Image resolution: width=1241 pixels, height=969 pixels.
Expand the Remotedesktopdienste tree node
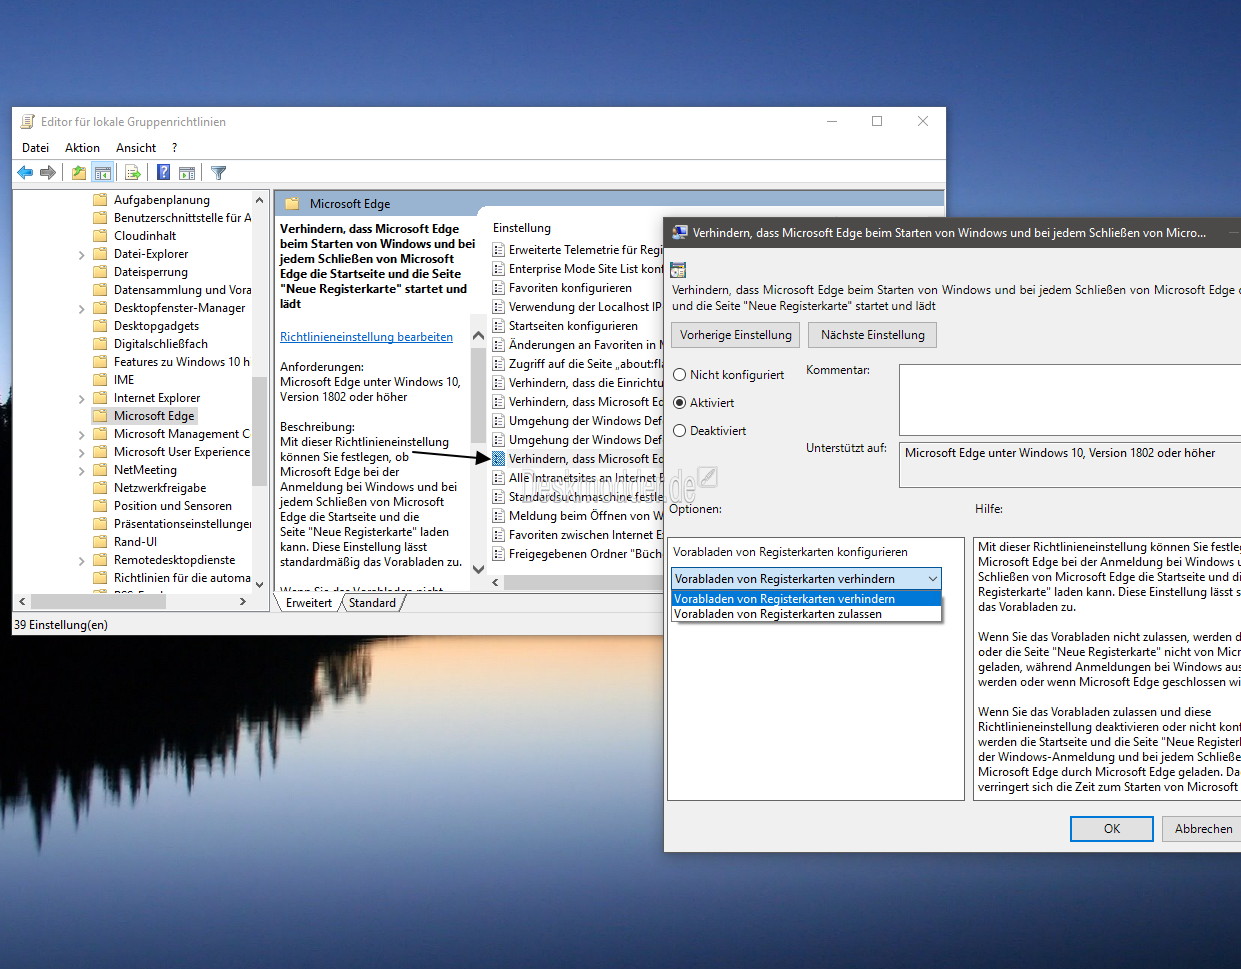pyautogui.click(x=81, y=561)
